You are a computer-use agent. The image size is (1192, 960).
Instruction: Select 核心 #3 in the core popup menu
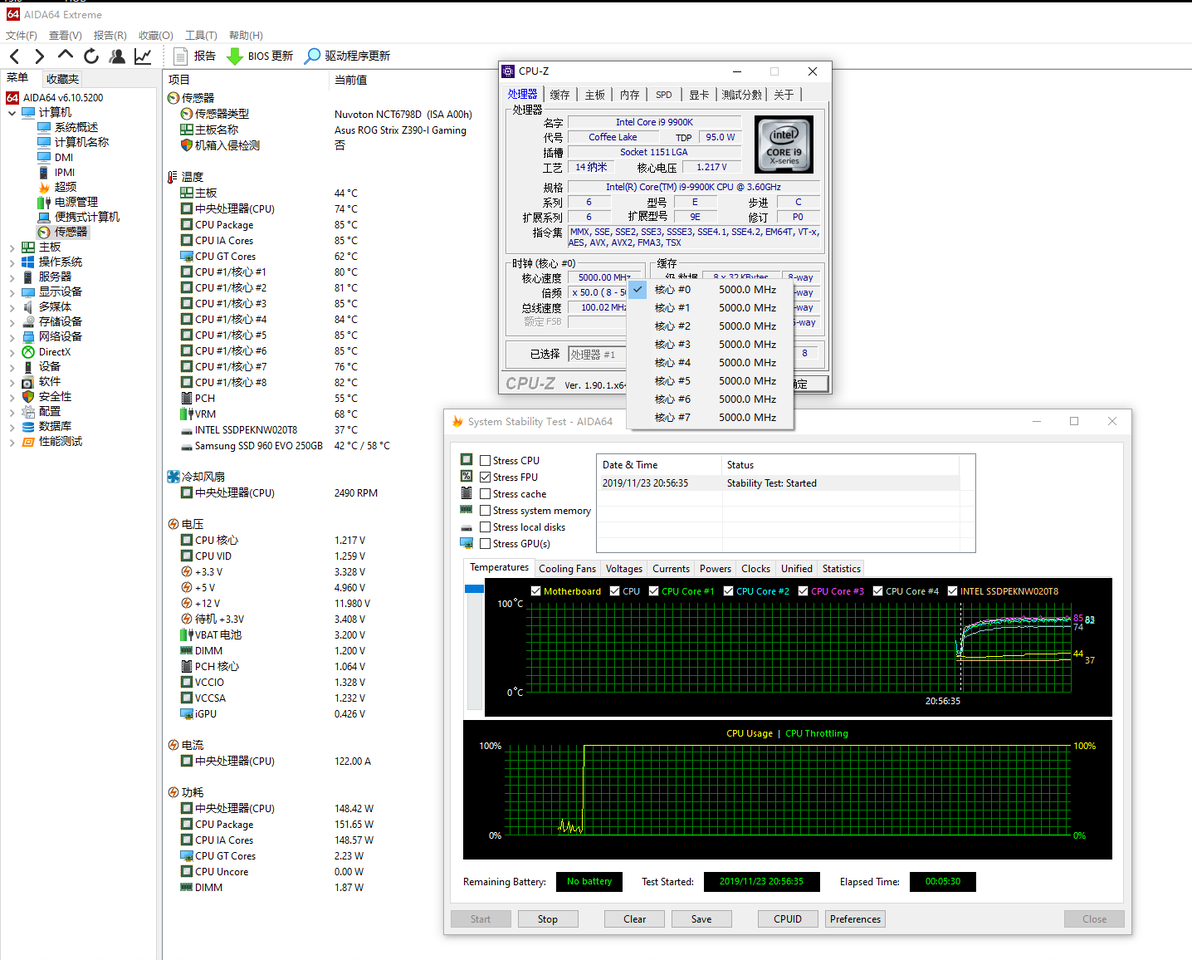(x=710, y=344)
